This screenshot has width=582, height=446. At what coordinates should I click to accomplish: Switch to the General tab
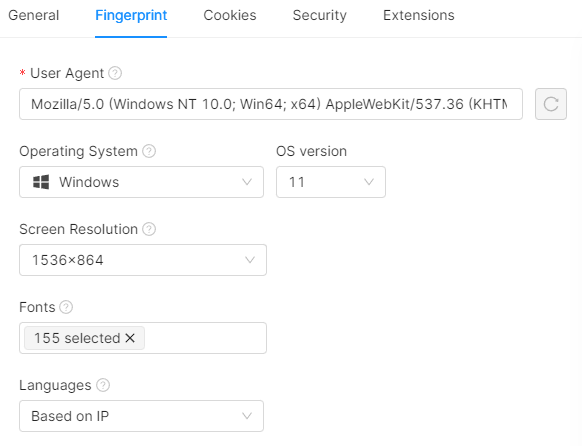point(33,15)
